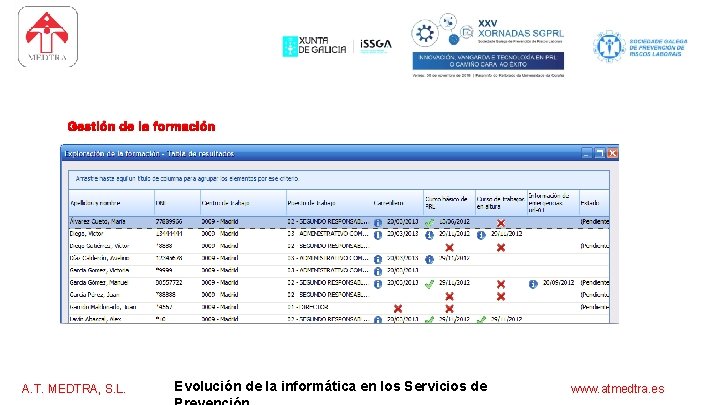Click window title Exploración de la formación

pos(149,153)
